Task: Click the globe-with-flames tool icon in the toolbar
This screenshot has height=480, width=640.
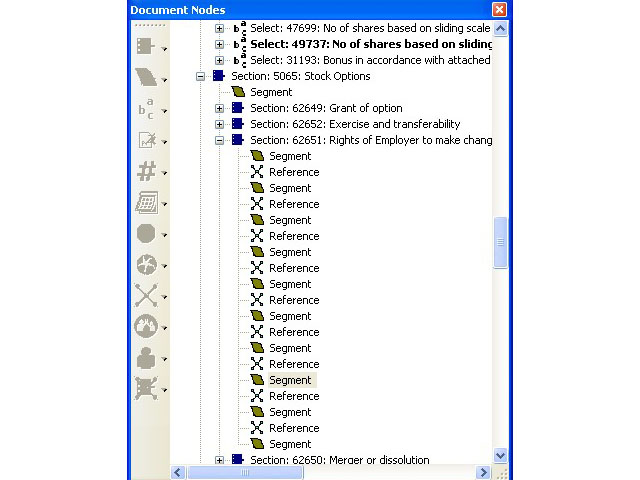Action: click(x=146, y=327)
